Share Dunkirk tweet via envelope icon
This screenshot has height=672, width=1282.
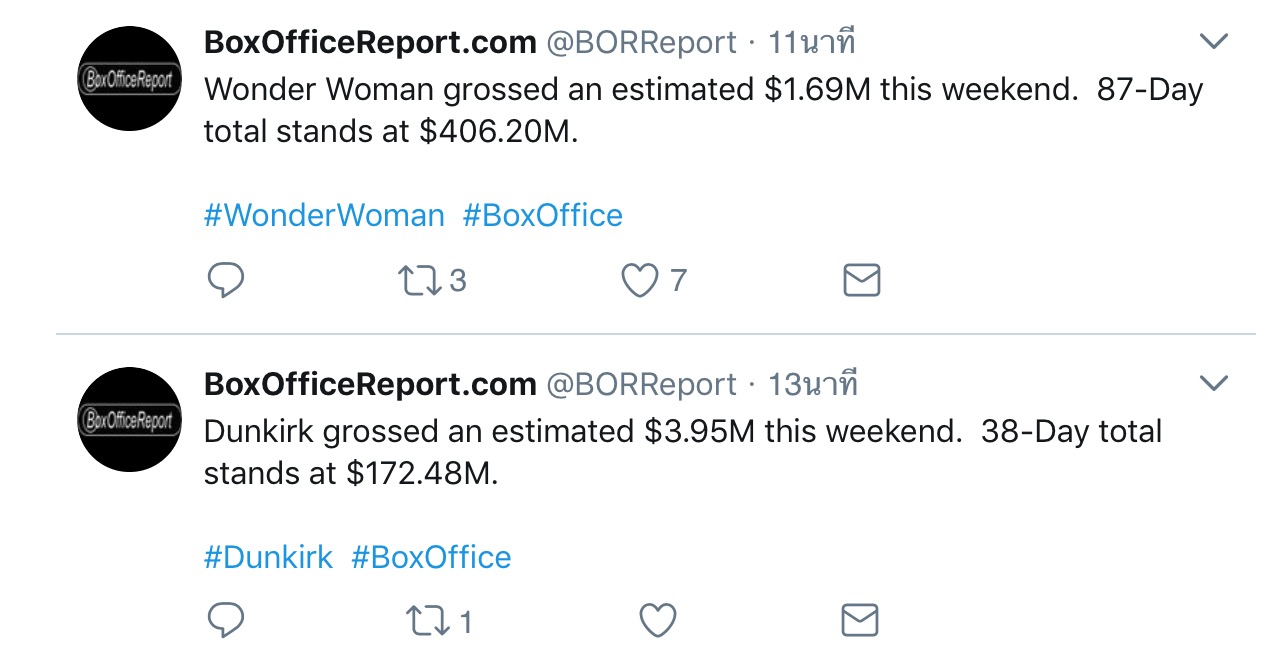pos(861,621)
